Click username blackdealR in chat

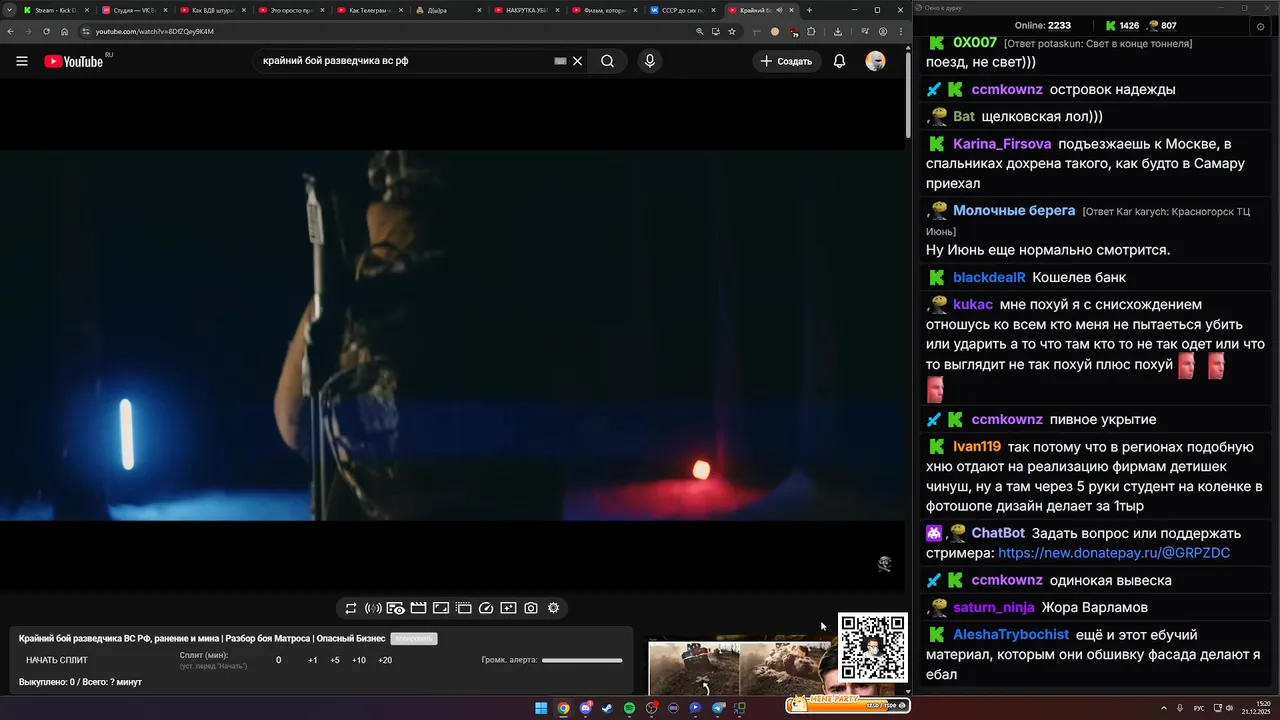(989, 277)
